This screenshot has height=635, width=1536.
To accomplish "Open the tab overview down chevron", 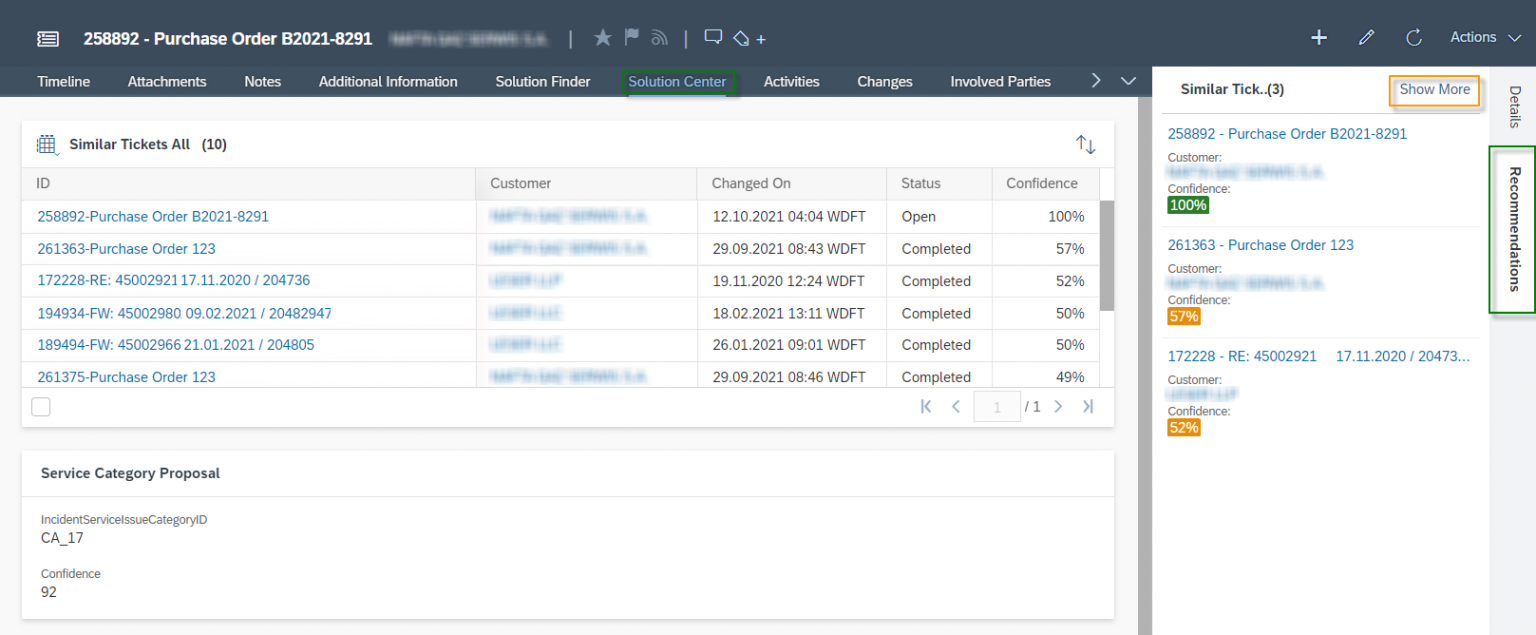I will point(1128,81).
